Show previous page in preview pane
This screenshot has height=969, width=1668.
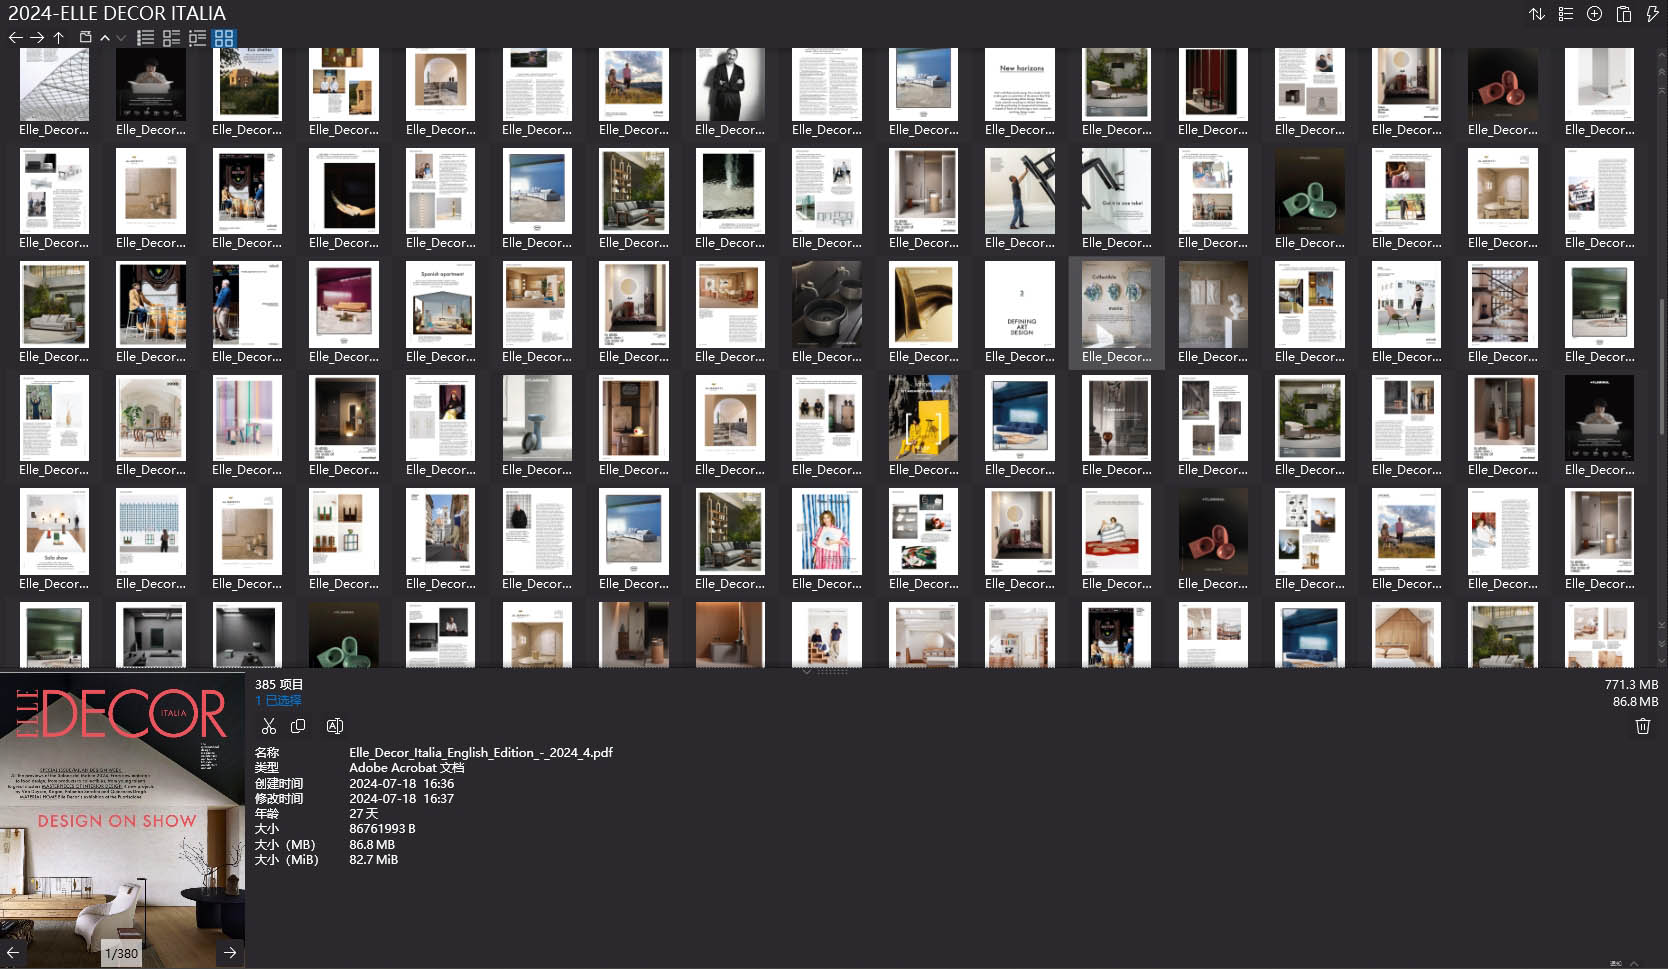(x=13, y=953)
